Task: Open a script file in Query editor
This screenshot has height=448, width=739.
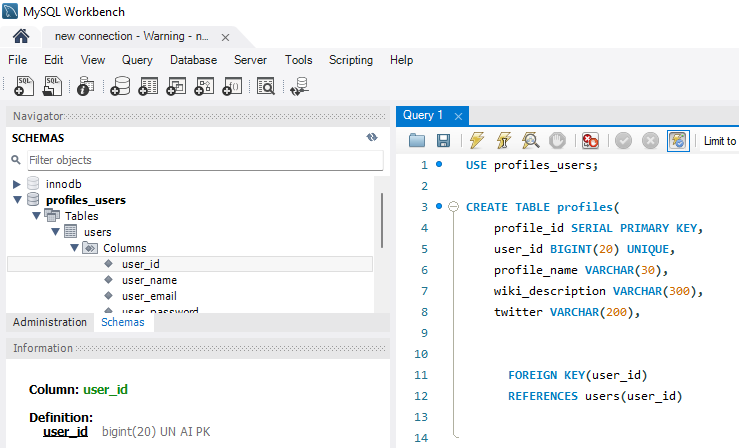Action: click(x=417, y=140)
